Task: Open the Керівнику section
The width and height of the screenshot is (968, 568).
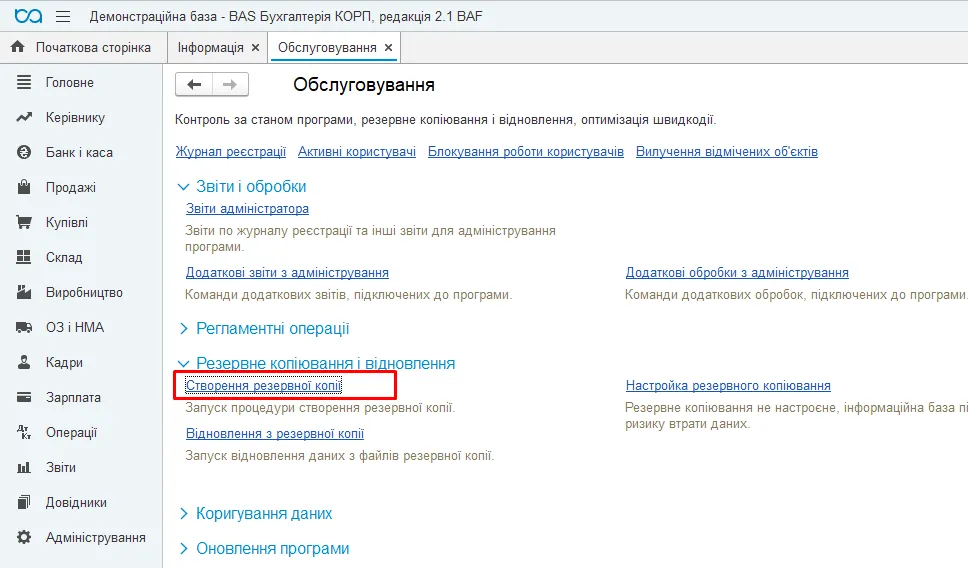Action: tap(75, 117)
